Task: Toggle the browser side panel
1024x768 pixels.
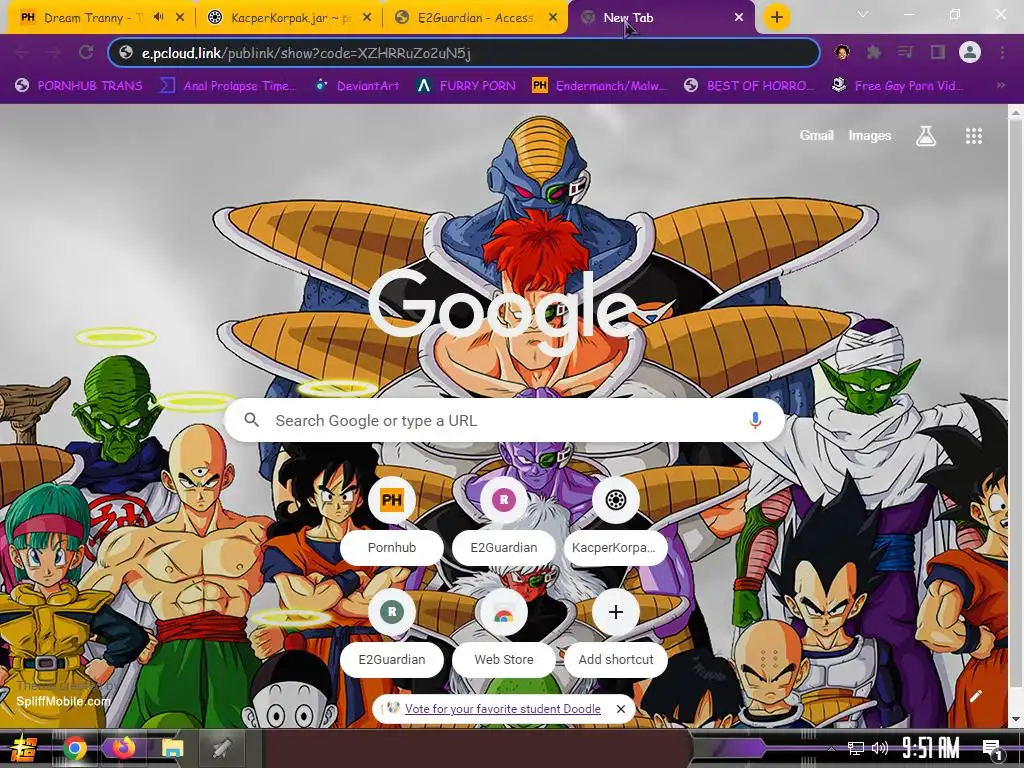Action: click(x=938, y=52)
